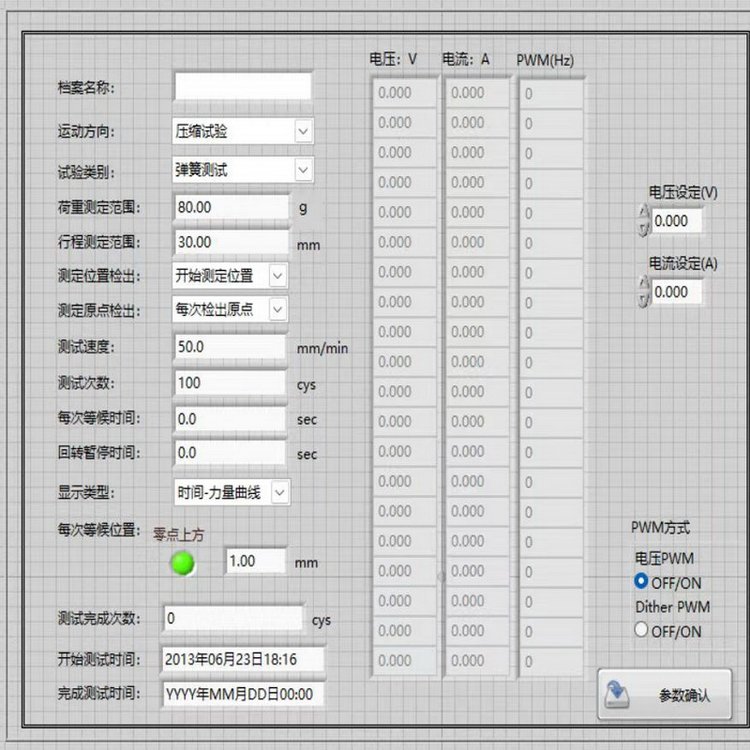Click the 电压设定(V) value 0.000 field
750x750 pixels.
677,221
